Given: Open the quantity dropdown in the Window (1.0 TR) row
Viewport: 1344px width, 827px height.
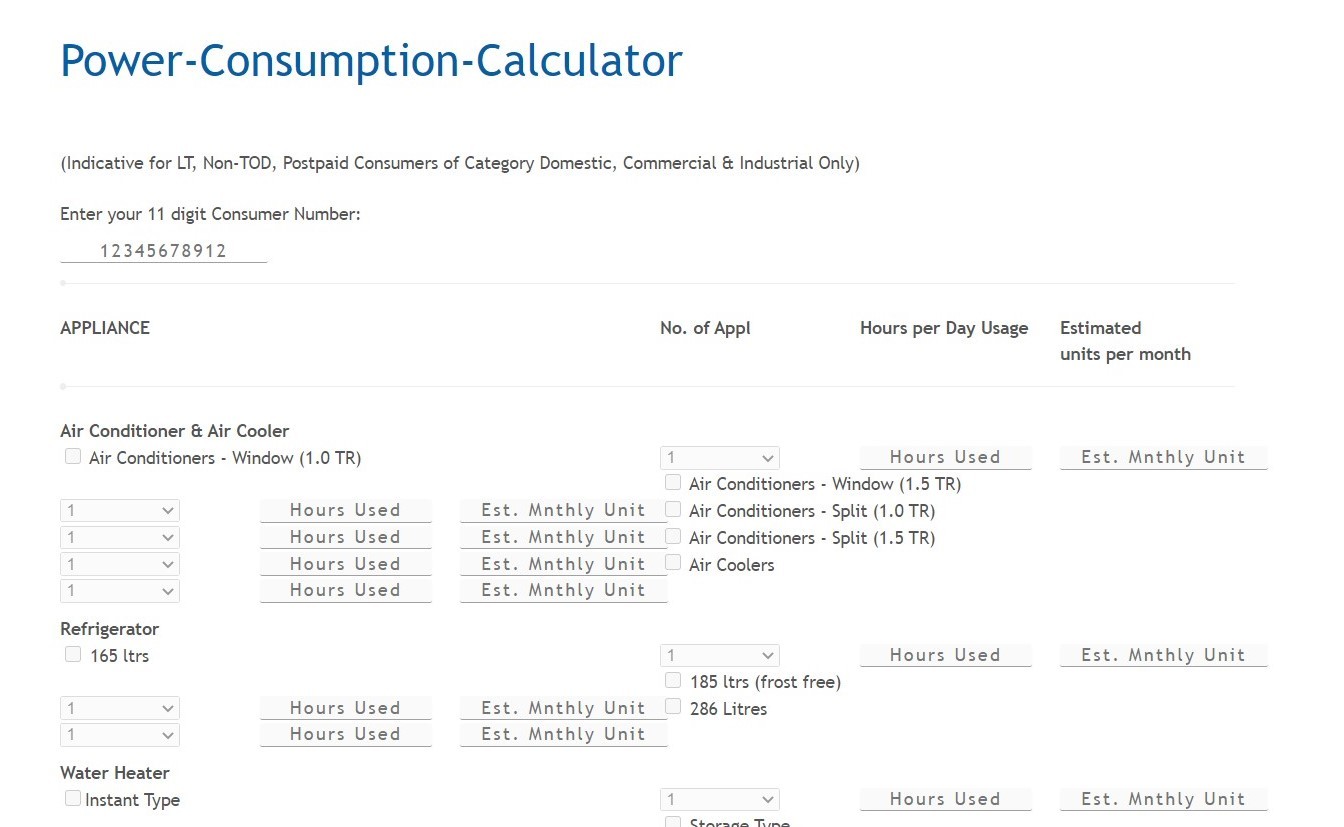Looking at the screenshot, I should pyautogui.click(x=719, y=458).
